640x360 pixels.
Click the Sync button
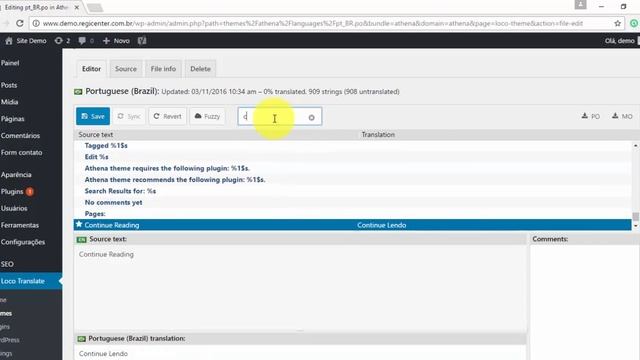(129, 116)
